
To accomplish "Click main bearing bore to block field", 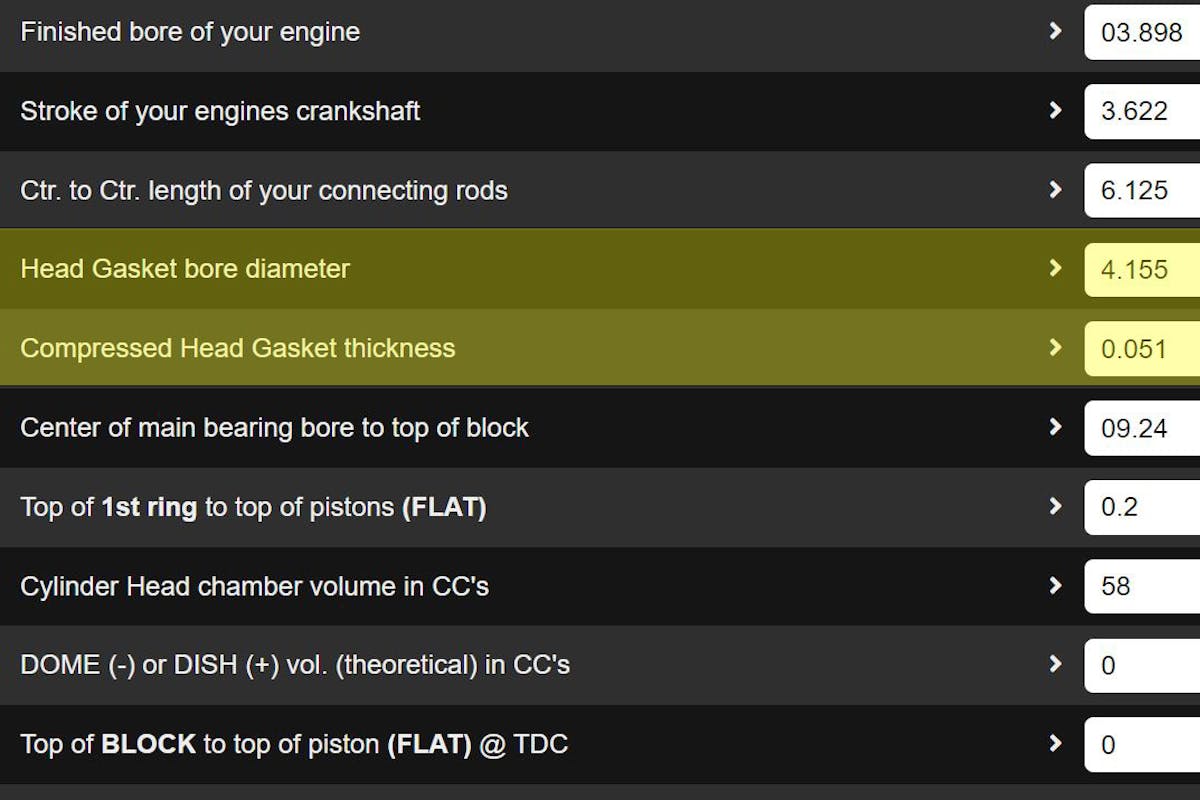I will pos(1142,428).
